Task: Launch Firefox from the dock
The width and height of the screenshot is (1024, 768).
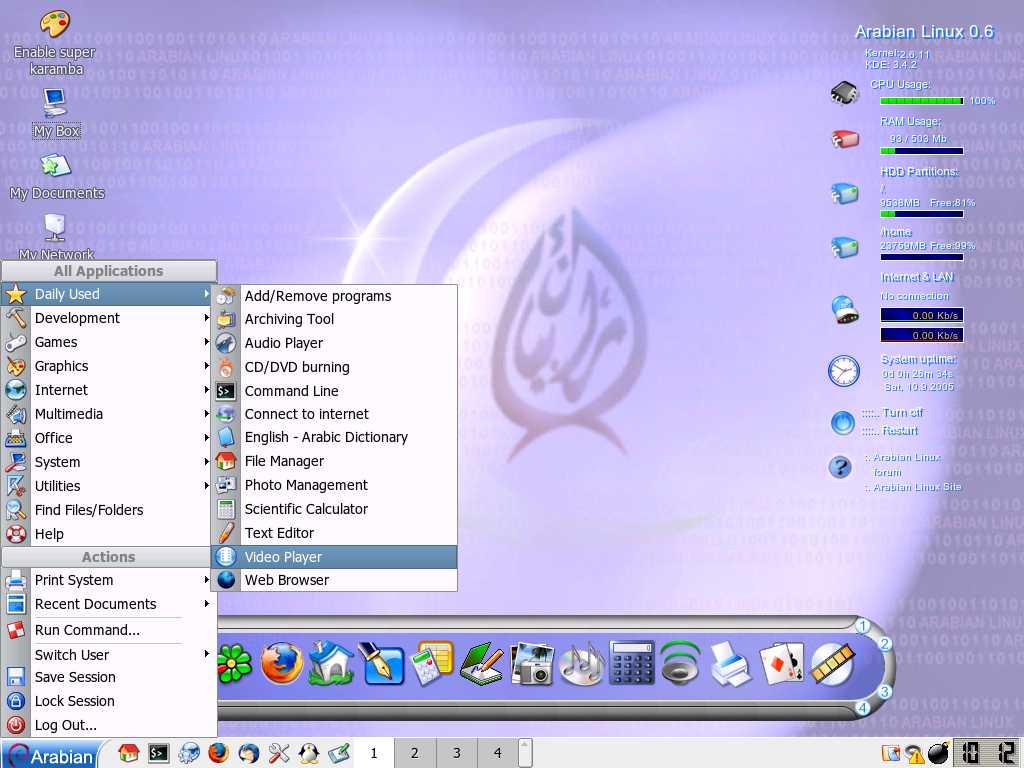Action: pos(281,664)
